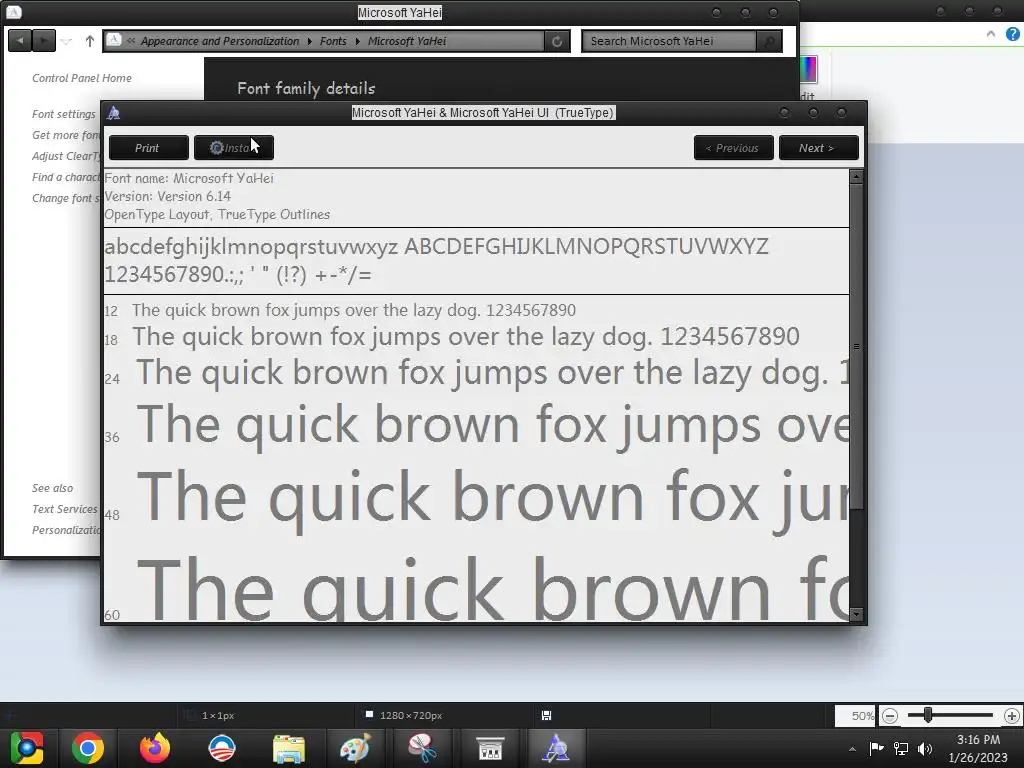This screenshot has height=768, width=1024.
Task: Click the 50% zoom level value
Action: point(862,716)
